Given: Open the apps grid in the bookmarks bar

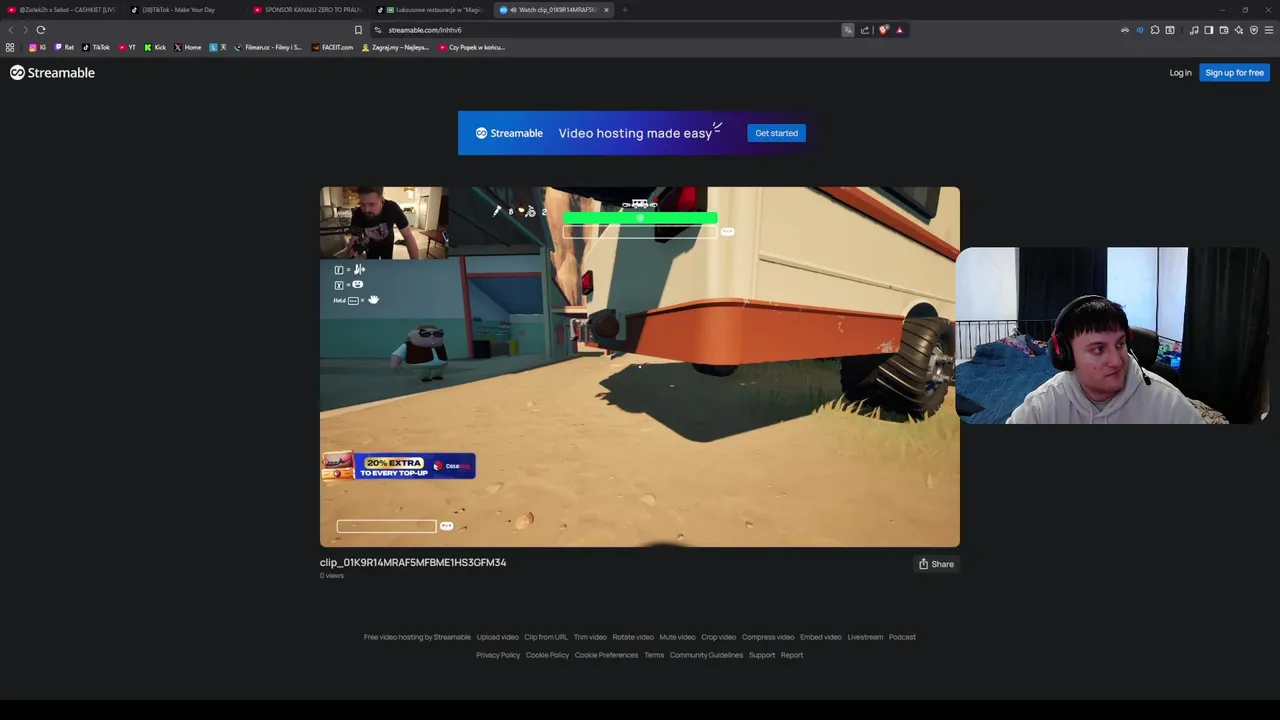Looking at the screenshot, I should point(10,47).
